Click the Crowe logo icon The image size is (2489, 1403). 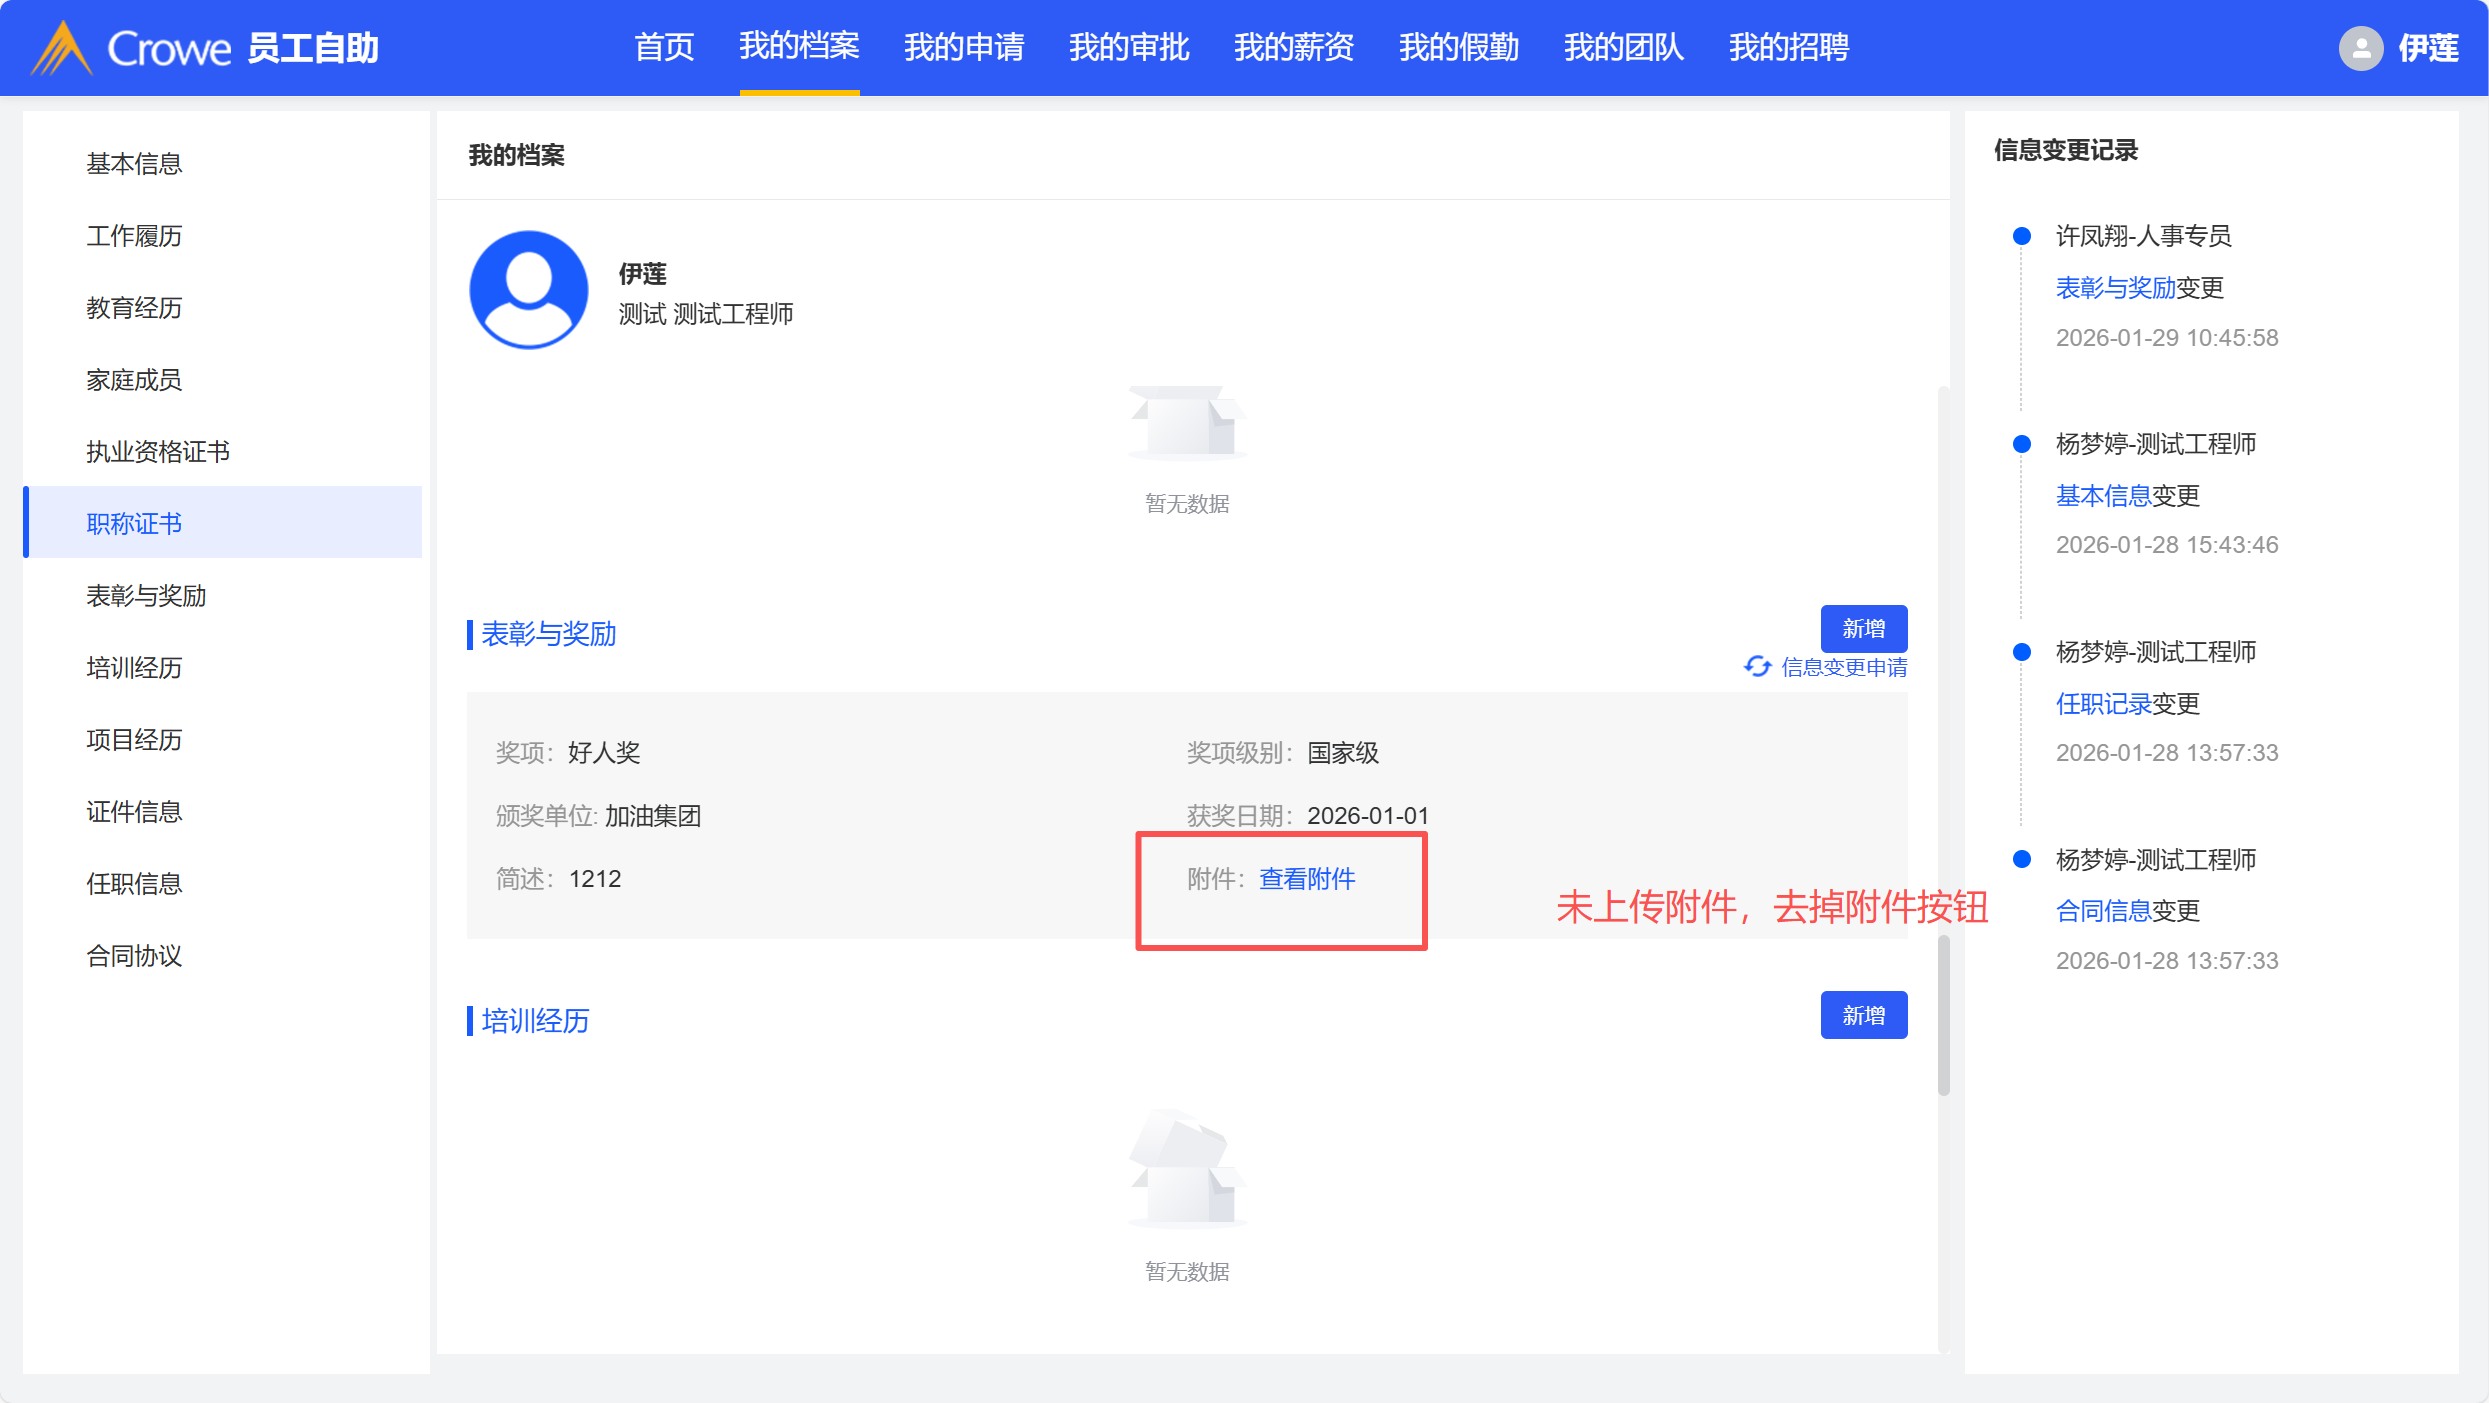coord(62,48)
